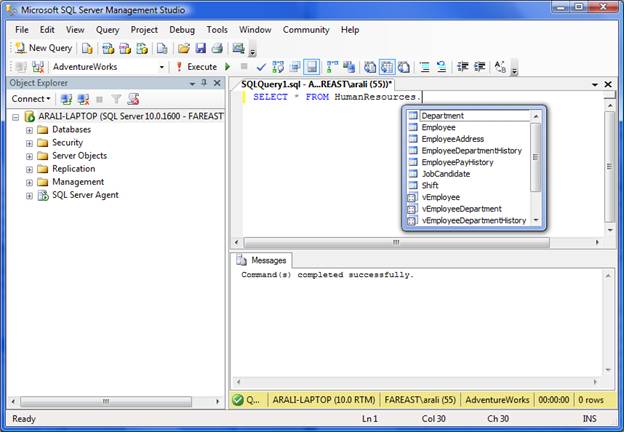This screenshot has height=432, width=624.
Task: Expand the Replication folder
Action: 29,169
